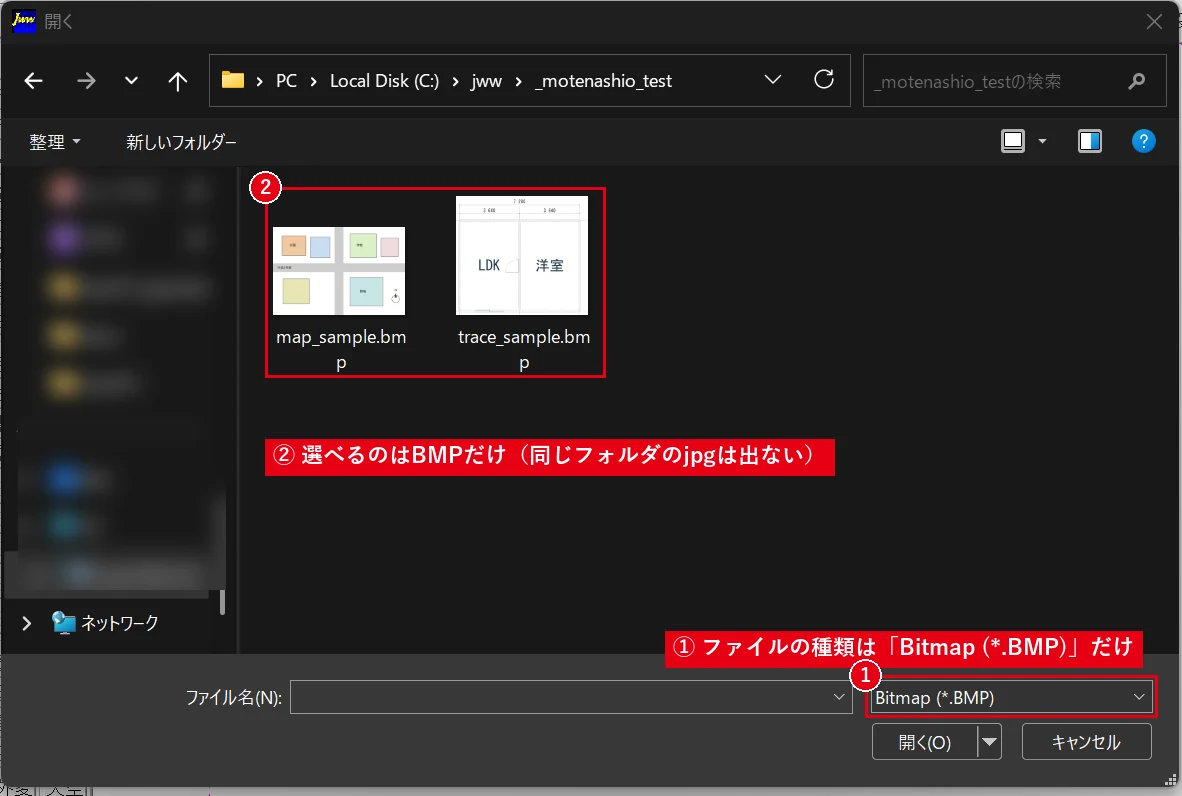1182x796 pixels.
Task: Open the 整理 menu
Action: 54,142
